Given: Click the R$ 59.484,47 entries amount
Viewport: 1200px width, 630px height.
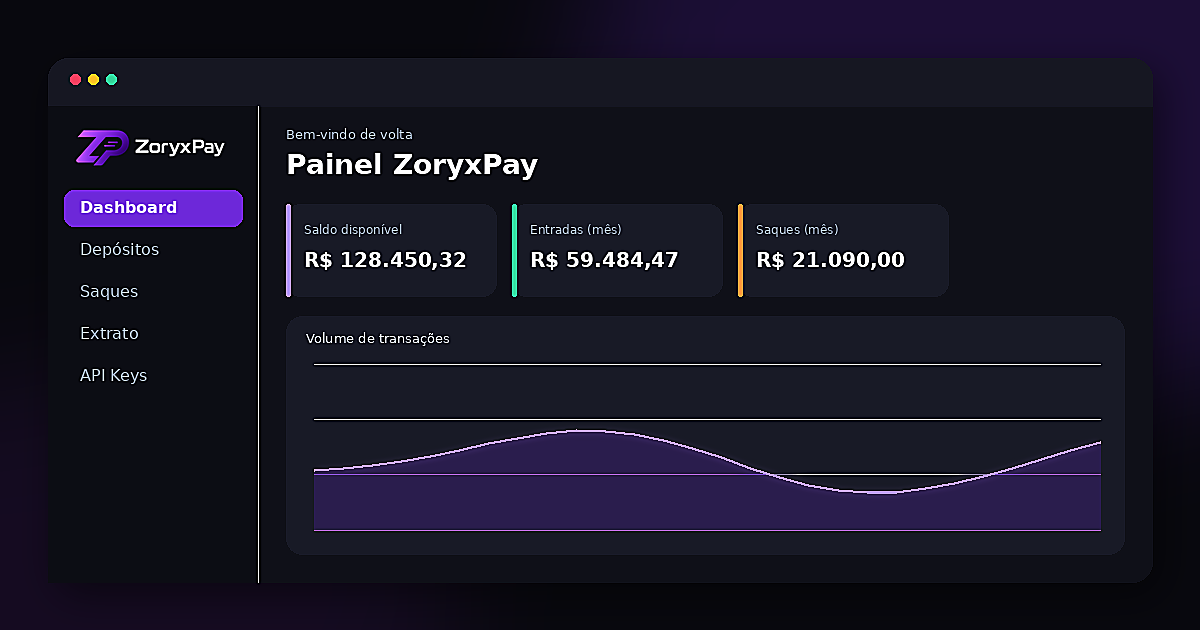Looking at the screenshot, I should [x=604, y=260].
